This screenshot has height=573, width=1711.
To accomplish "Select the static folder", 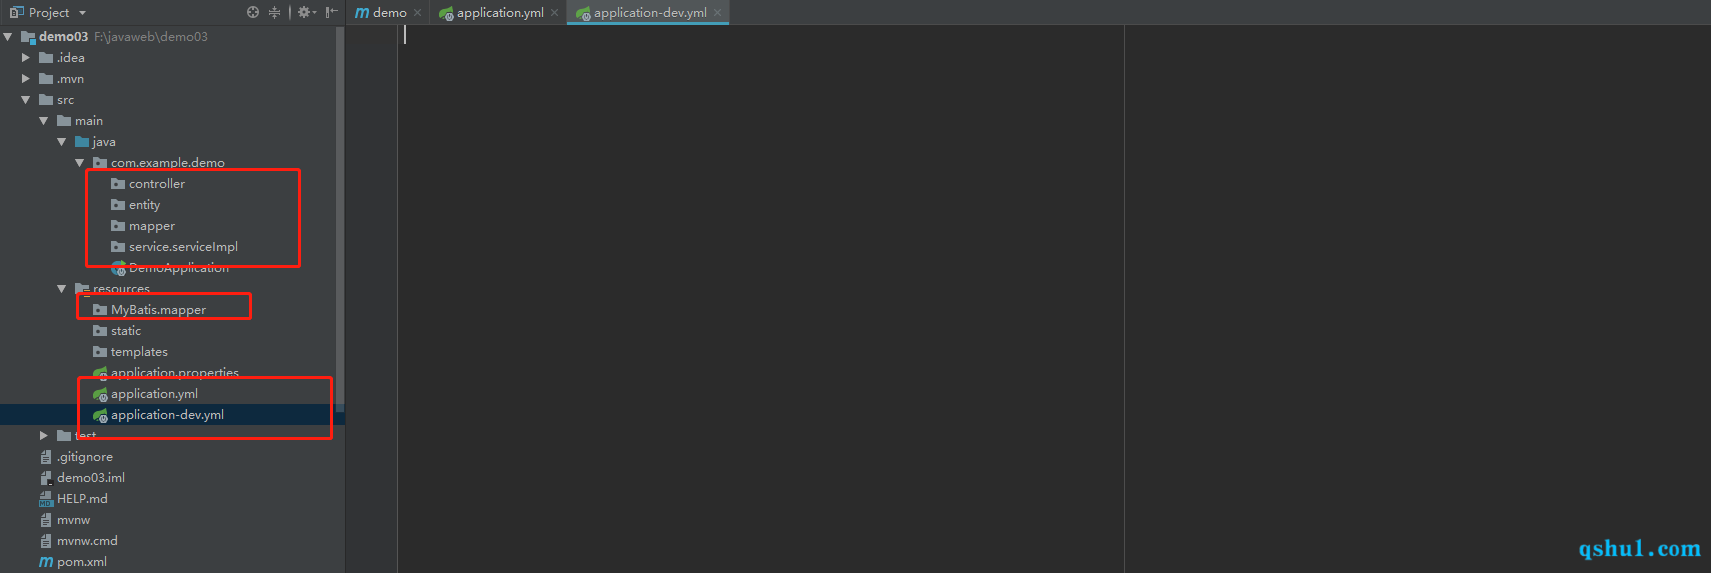I will pyautogui.click(x=126, y=331).
